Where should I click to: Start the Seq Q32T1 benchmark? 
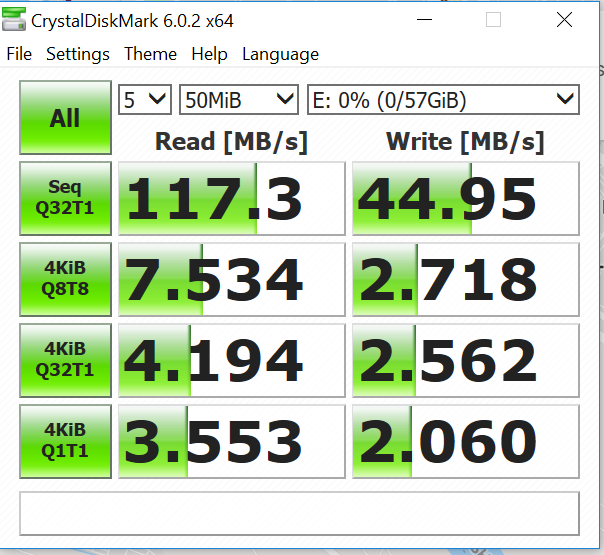click(x=65, y=198)
